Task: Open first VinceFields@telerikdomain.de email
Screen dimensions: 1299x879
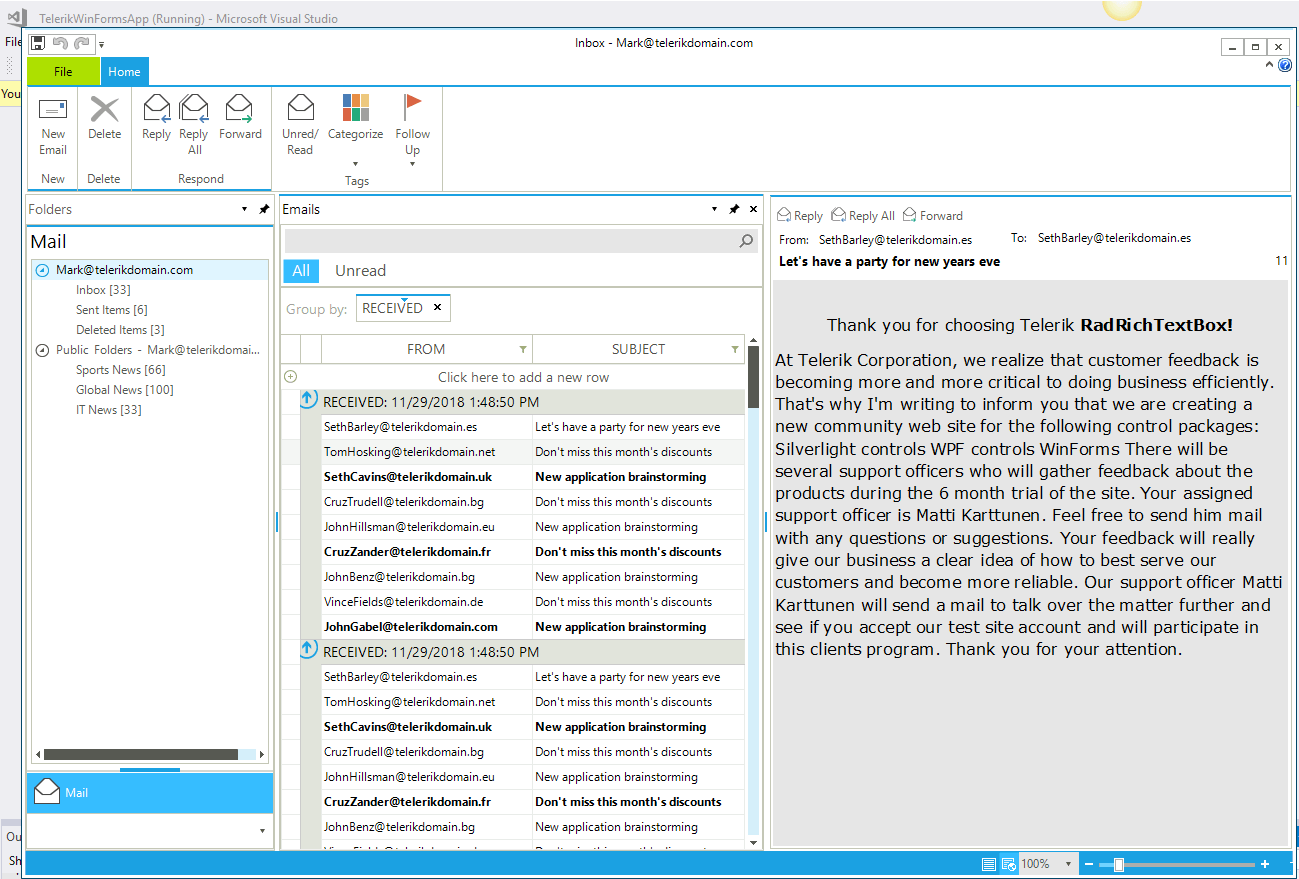Action: click(403, 602)
